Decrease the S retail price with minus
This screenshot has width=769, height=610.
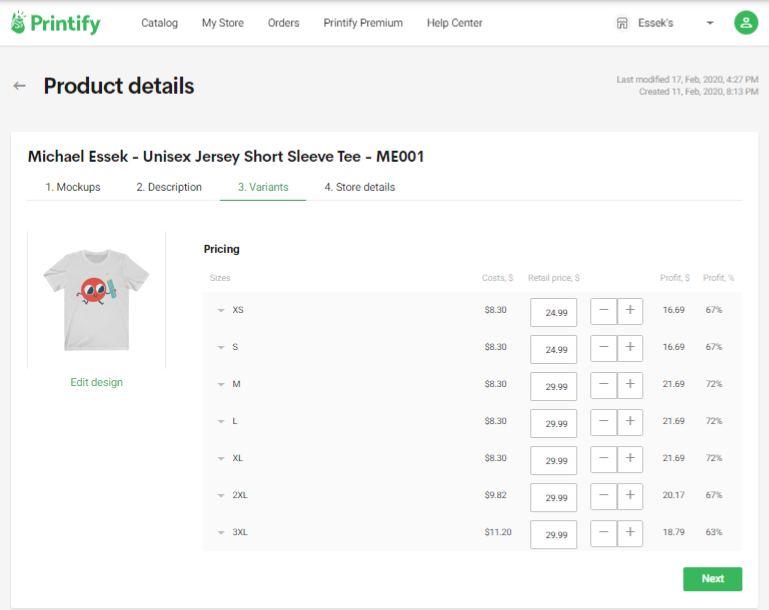click(x=603, y=348)
